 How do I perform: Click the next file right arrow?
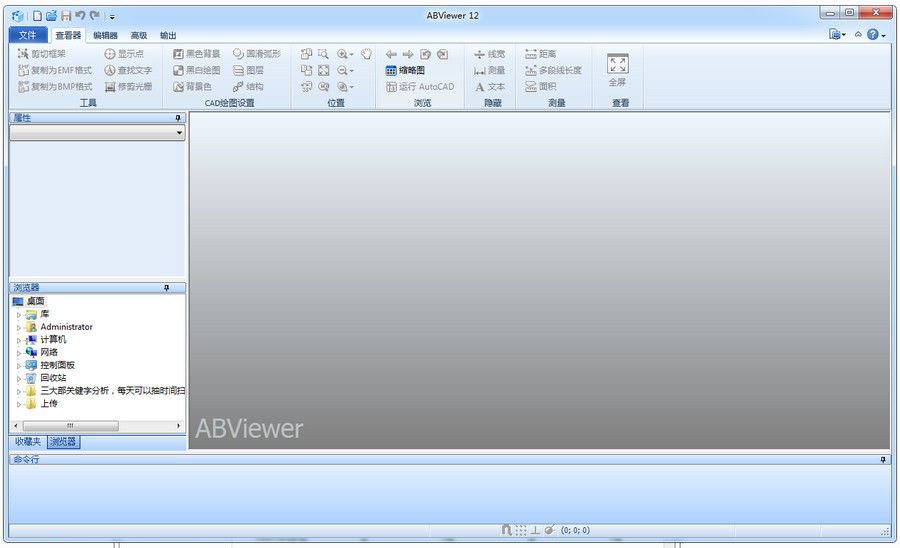(x=408, y=54)
